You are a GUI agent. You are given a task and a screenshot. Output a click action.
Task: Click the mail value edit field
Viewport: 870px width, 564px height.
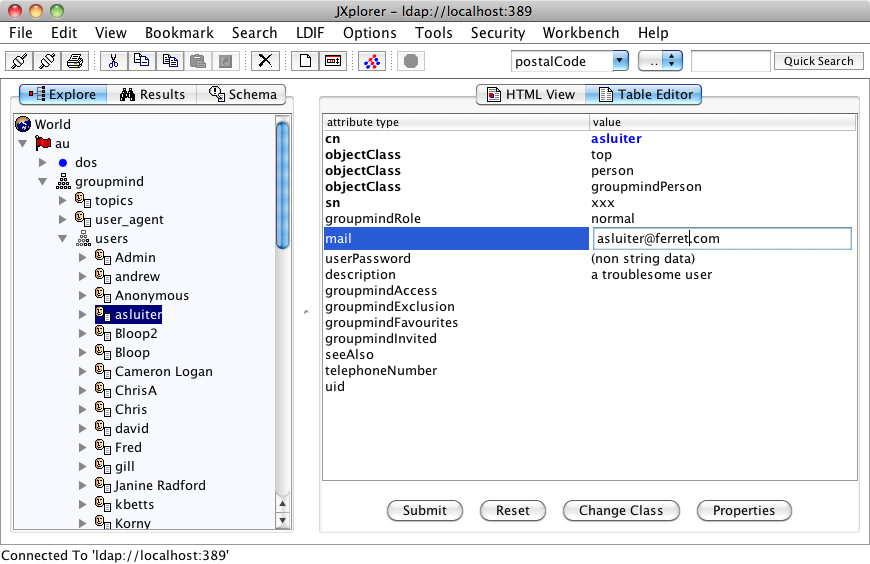click(x=722, y=238)
